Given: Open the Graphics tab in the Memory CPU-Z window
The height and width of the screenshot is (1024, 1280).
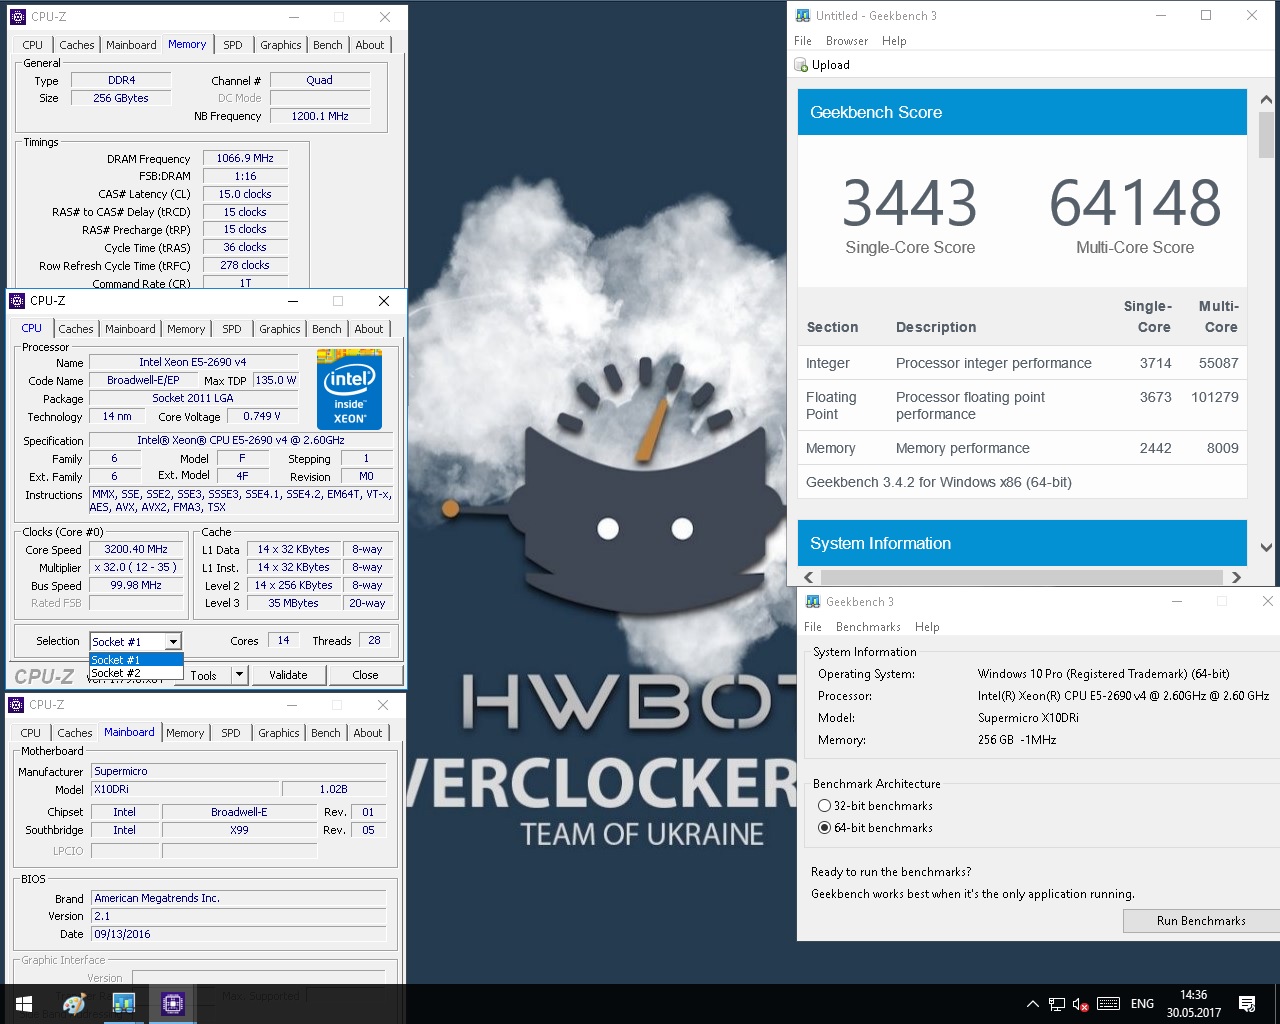Looking at the screenshot, I should pyautogui.click(x=281, y=45).
